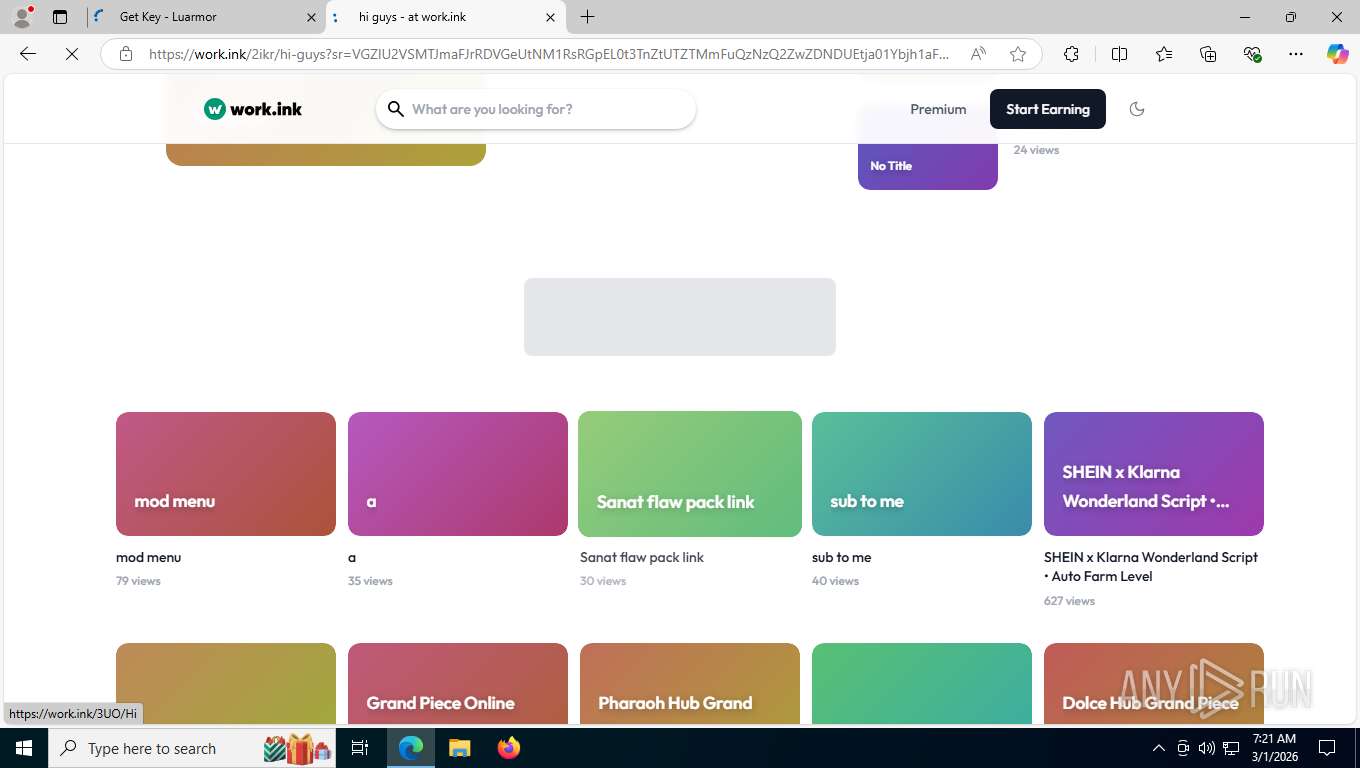The image size is (1360, 768).
Task: Open a new browser tab
Action: (588, 17)
